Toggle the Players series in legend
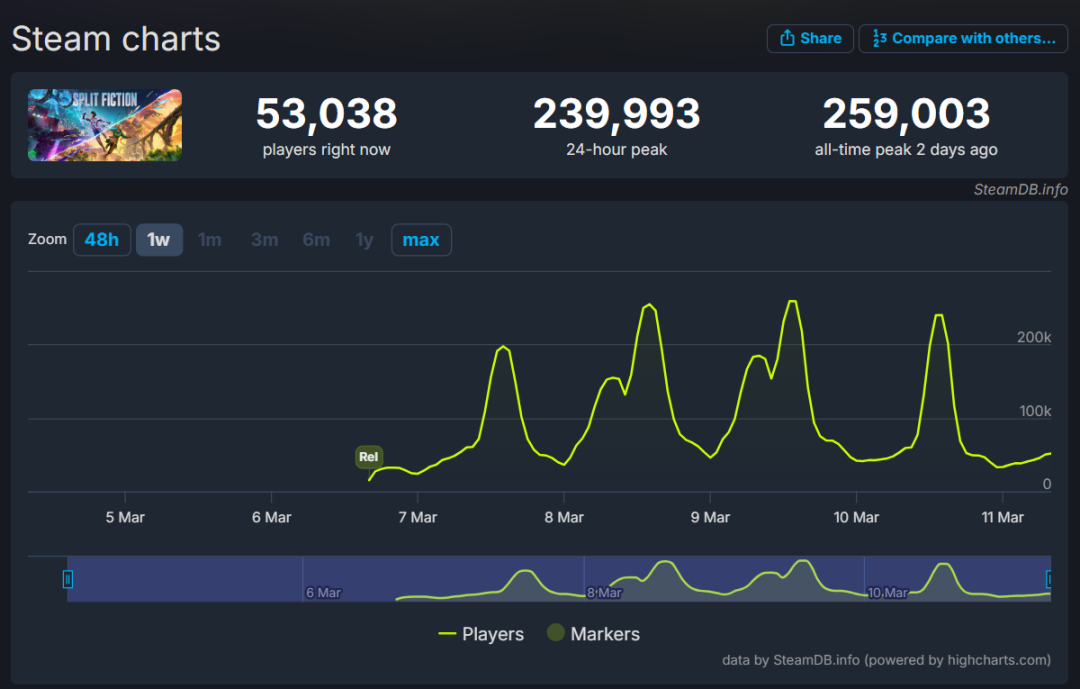 click(x=481, y=634)
